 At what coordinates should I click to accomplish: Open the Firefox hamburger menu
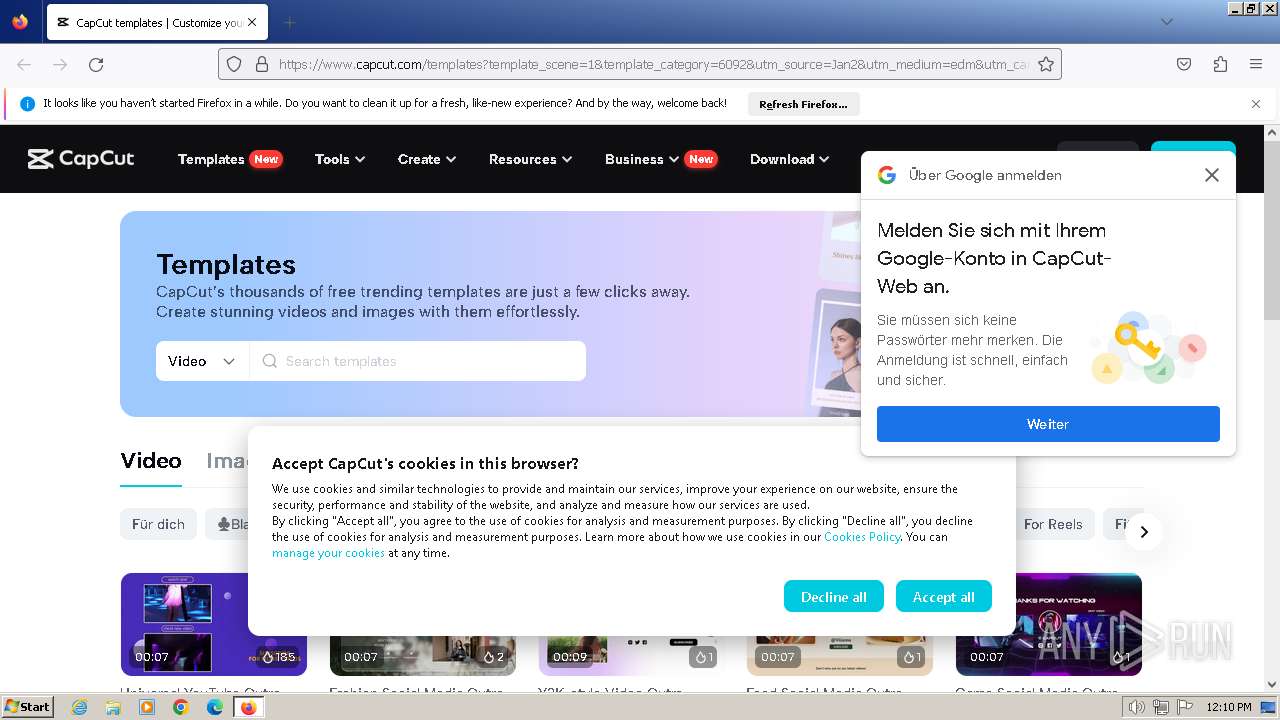coord(1256,64)
